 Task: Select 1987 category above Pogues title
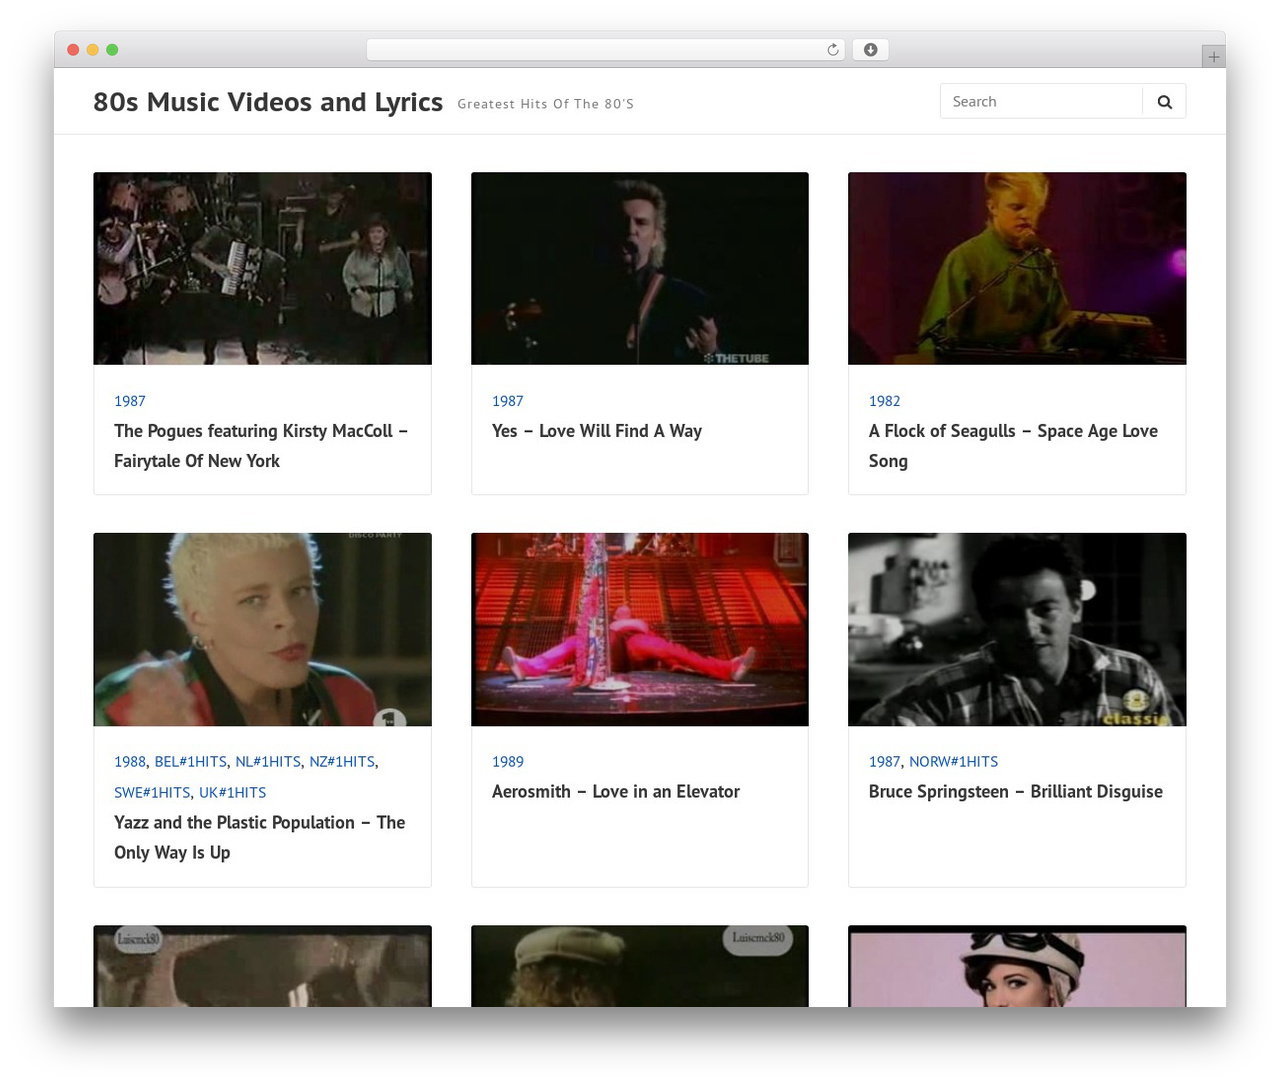point(130,401)
